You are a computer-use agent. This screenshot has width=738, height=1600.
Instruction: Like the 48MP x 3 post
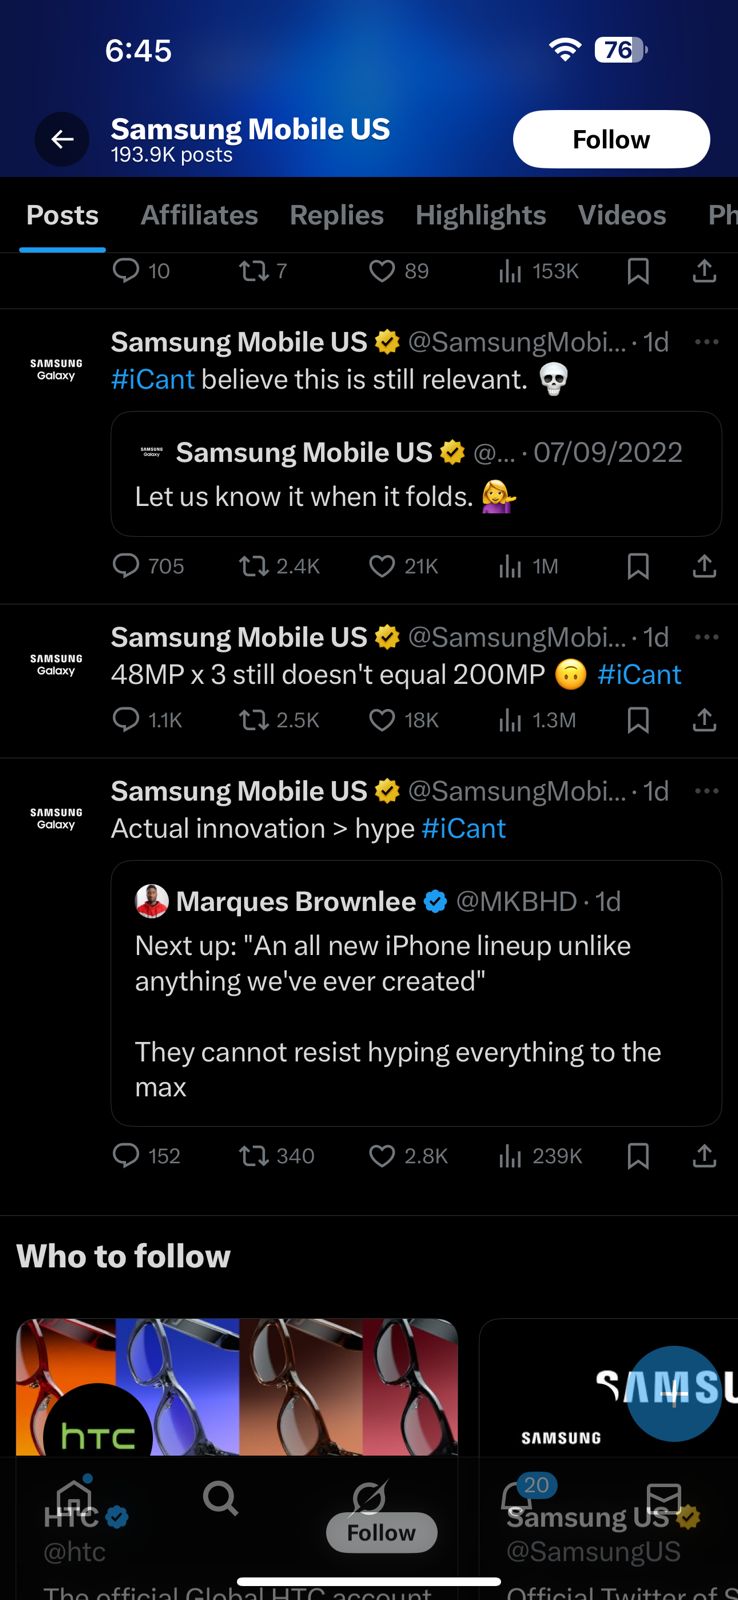(382, 720)
